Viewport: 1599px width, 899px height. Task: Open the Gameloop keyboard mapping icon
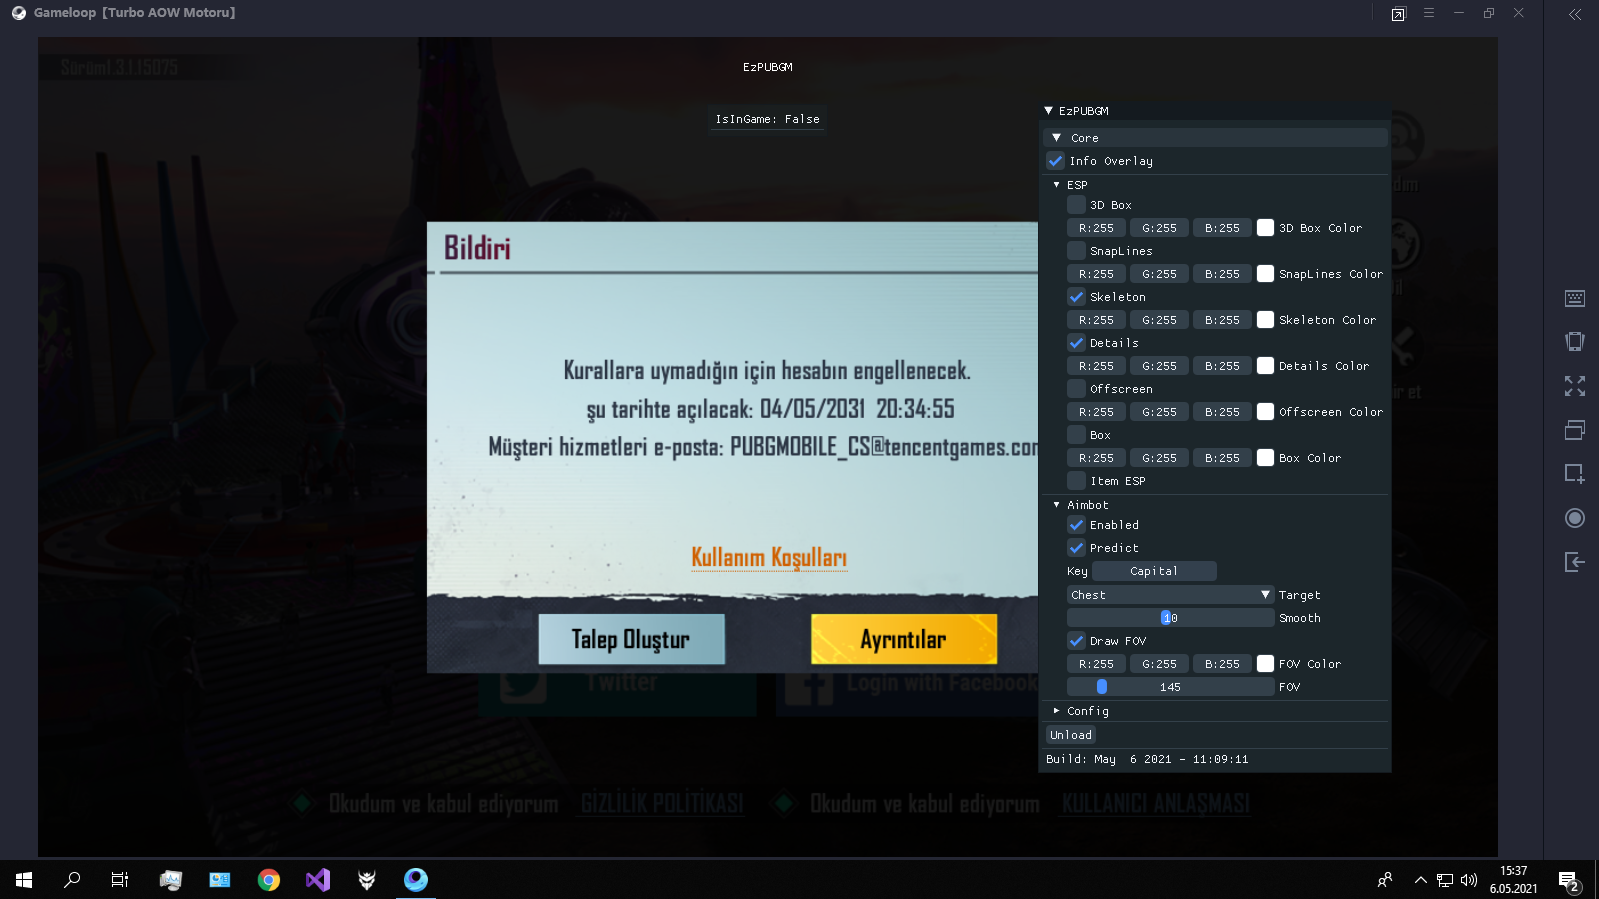coord(1574,298)
